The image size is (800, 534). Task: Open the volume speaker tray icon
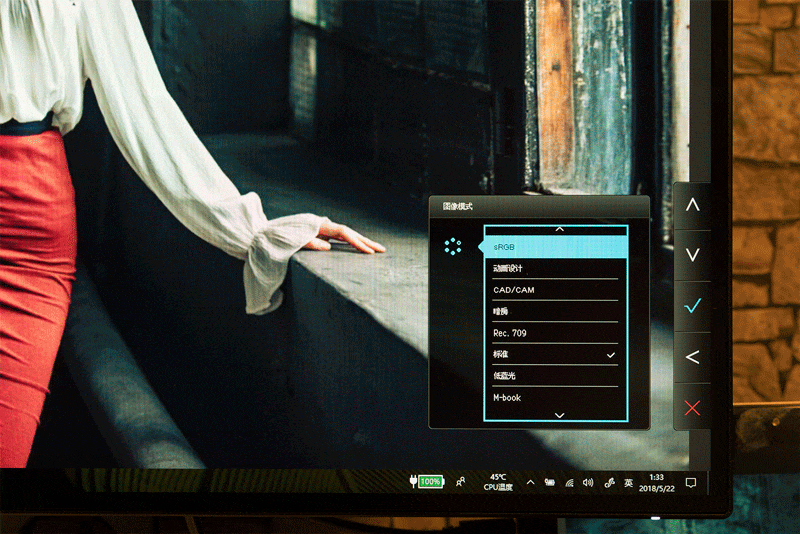coord(588,482)
